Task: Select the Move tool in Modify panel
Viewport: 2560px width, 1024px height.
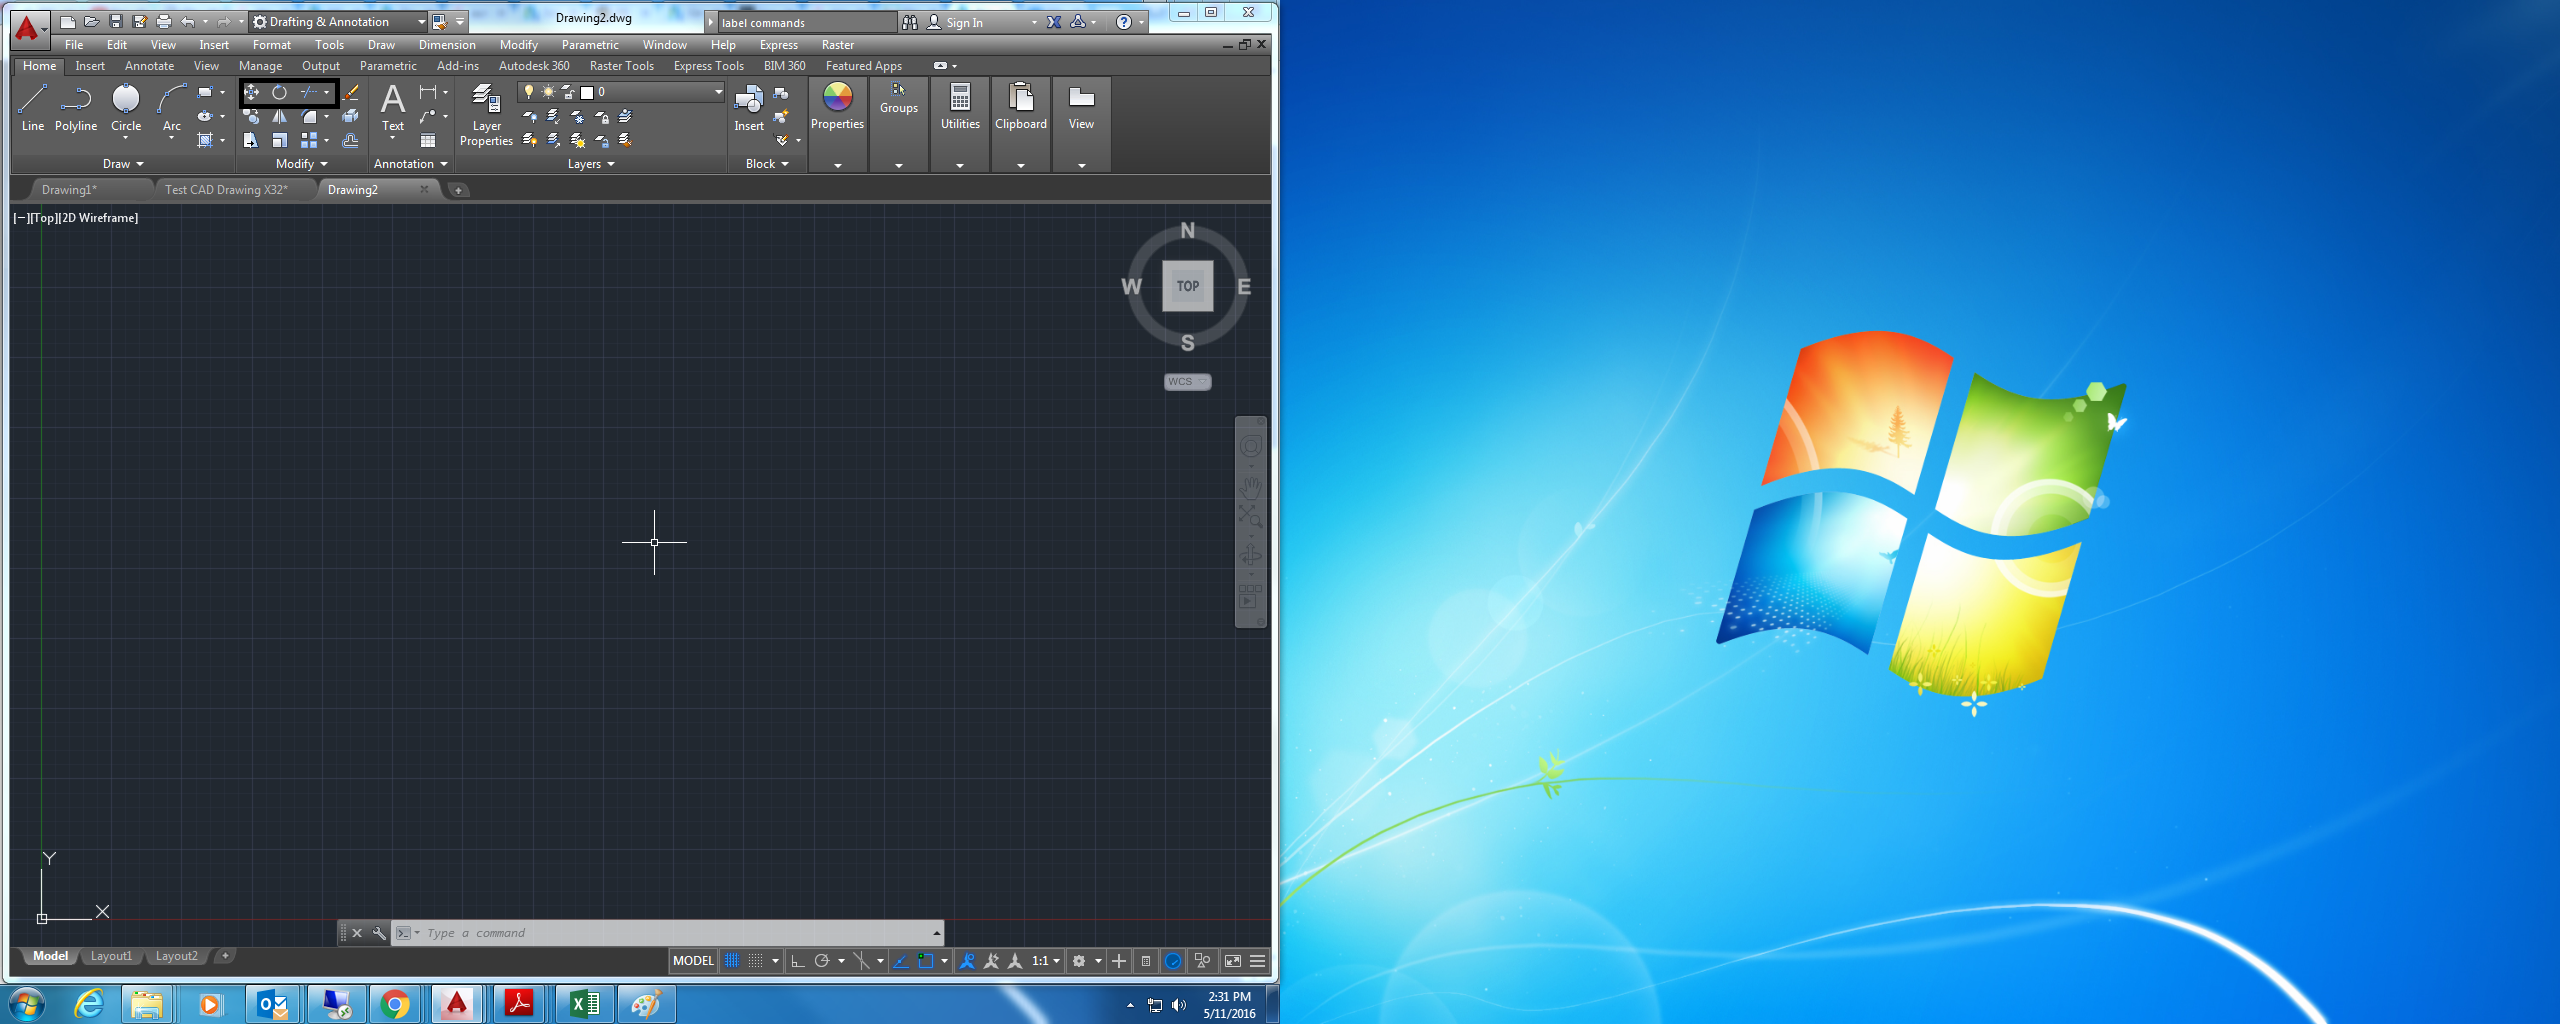Action: pos(251,92)
